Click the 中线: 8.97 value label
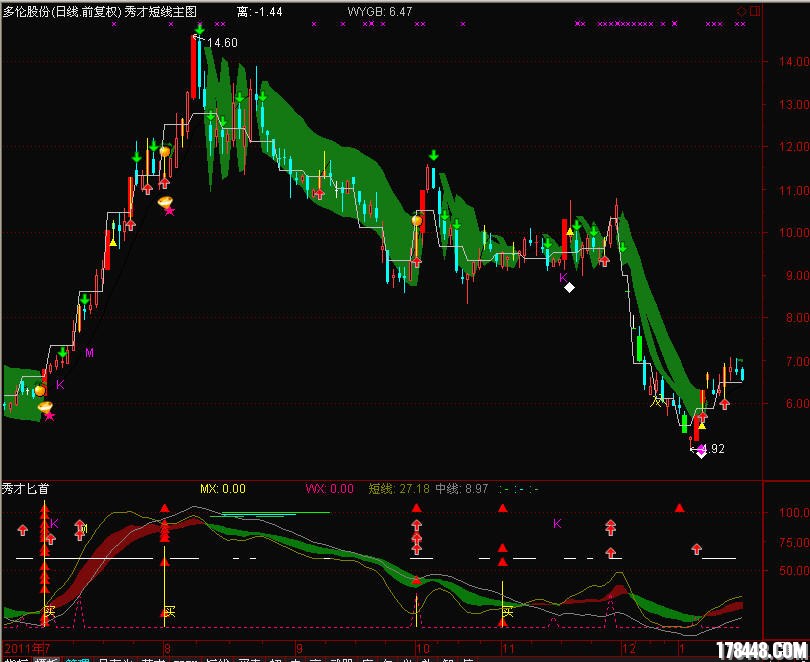This screenshot has width=810, height=662. (461, 488)
